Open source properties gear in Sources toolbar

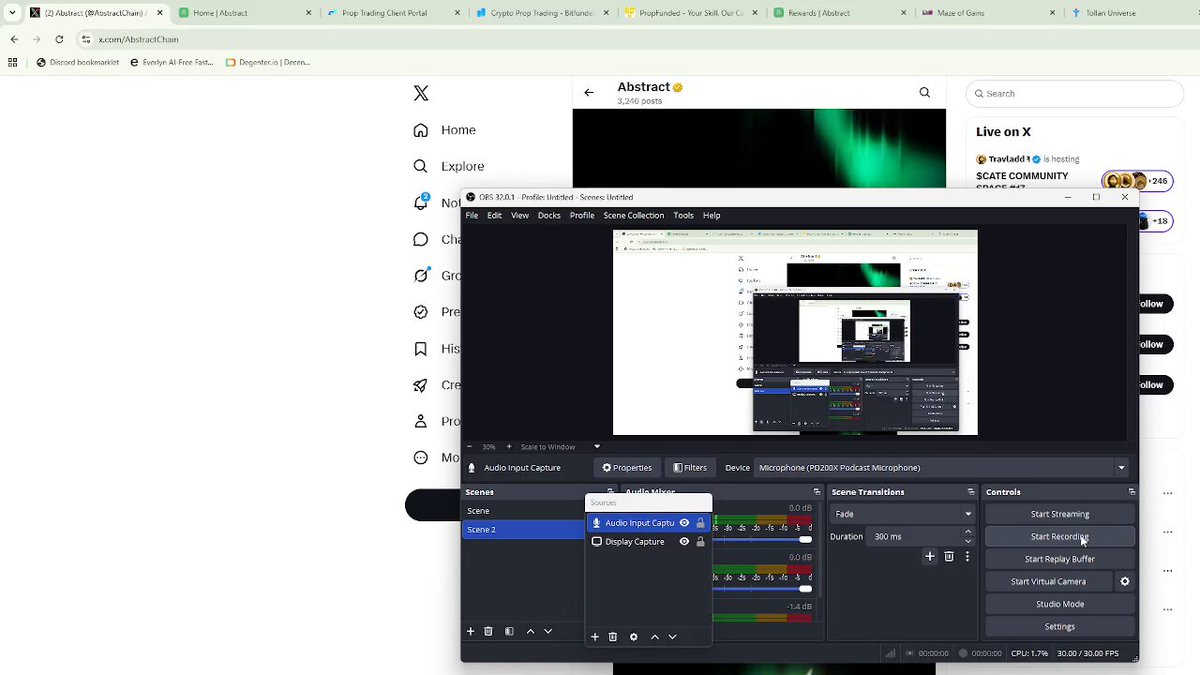(x=633, y=637)
